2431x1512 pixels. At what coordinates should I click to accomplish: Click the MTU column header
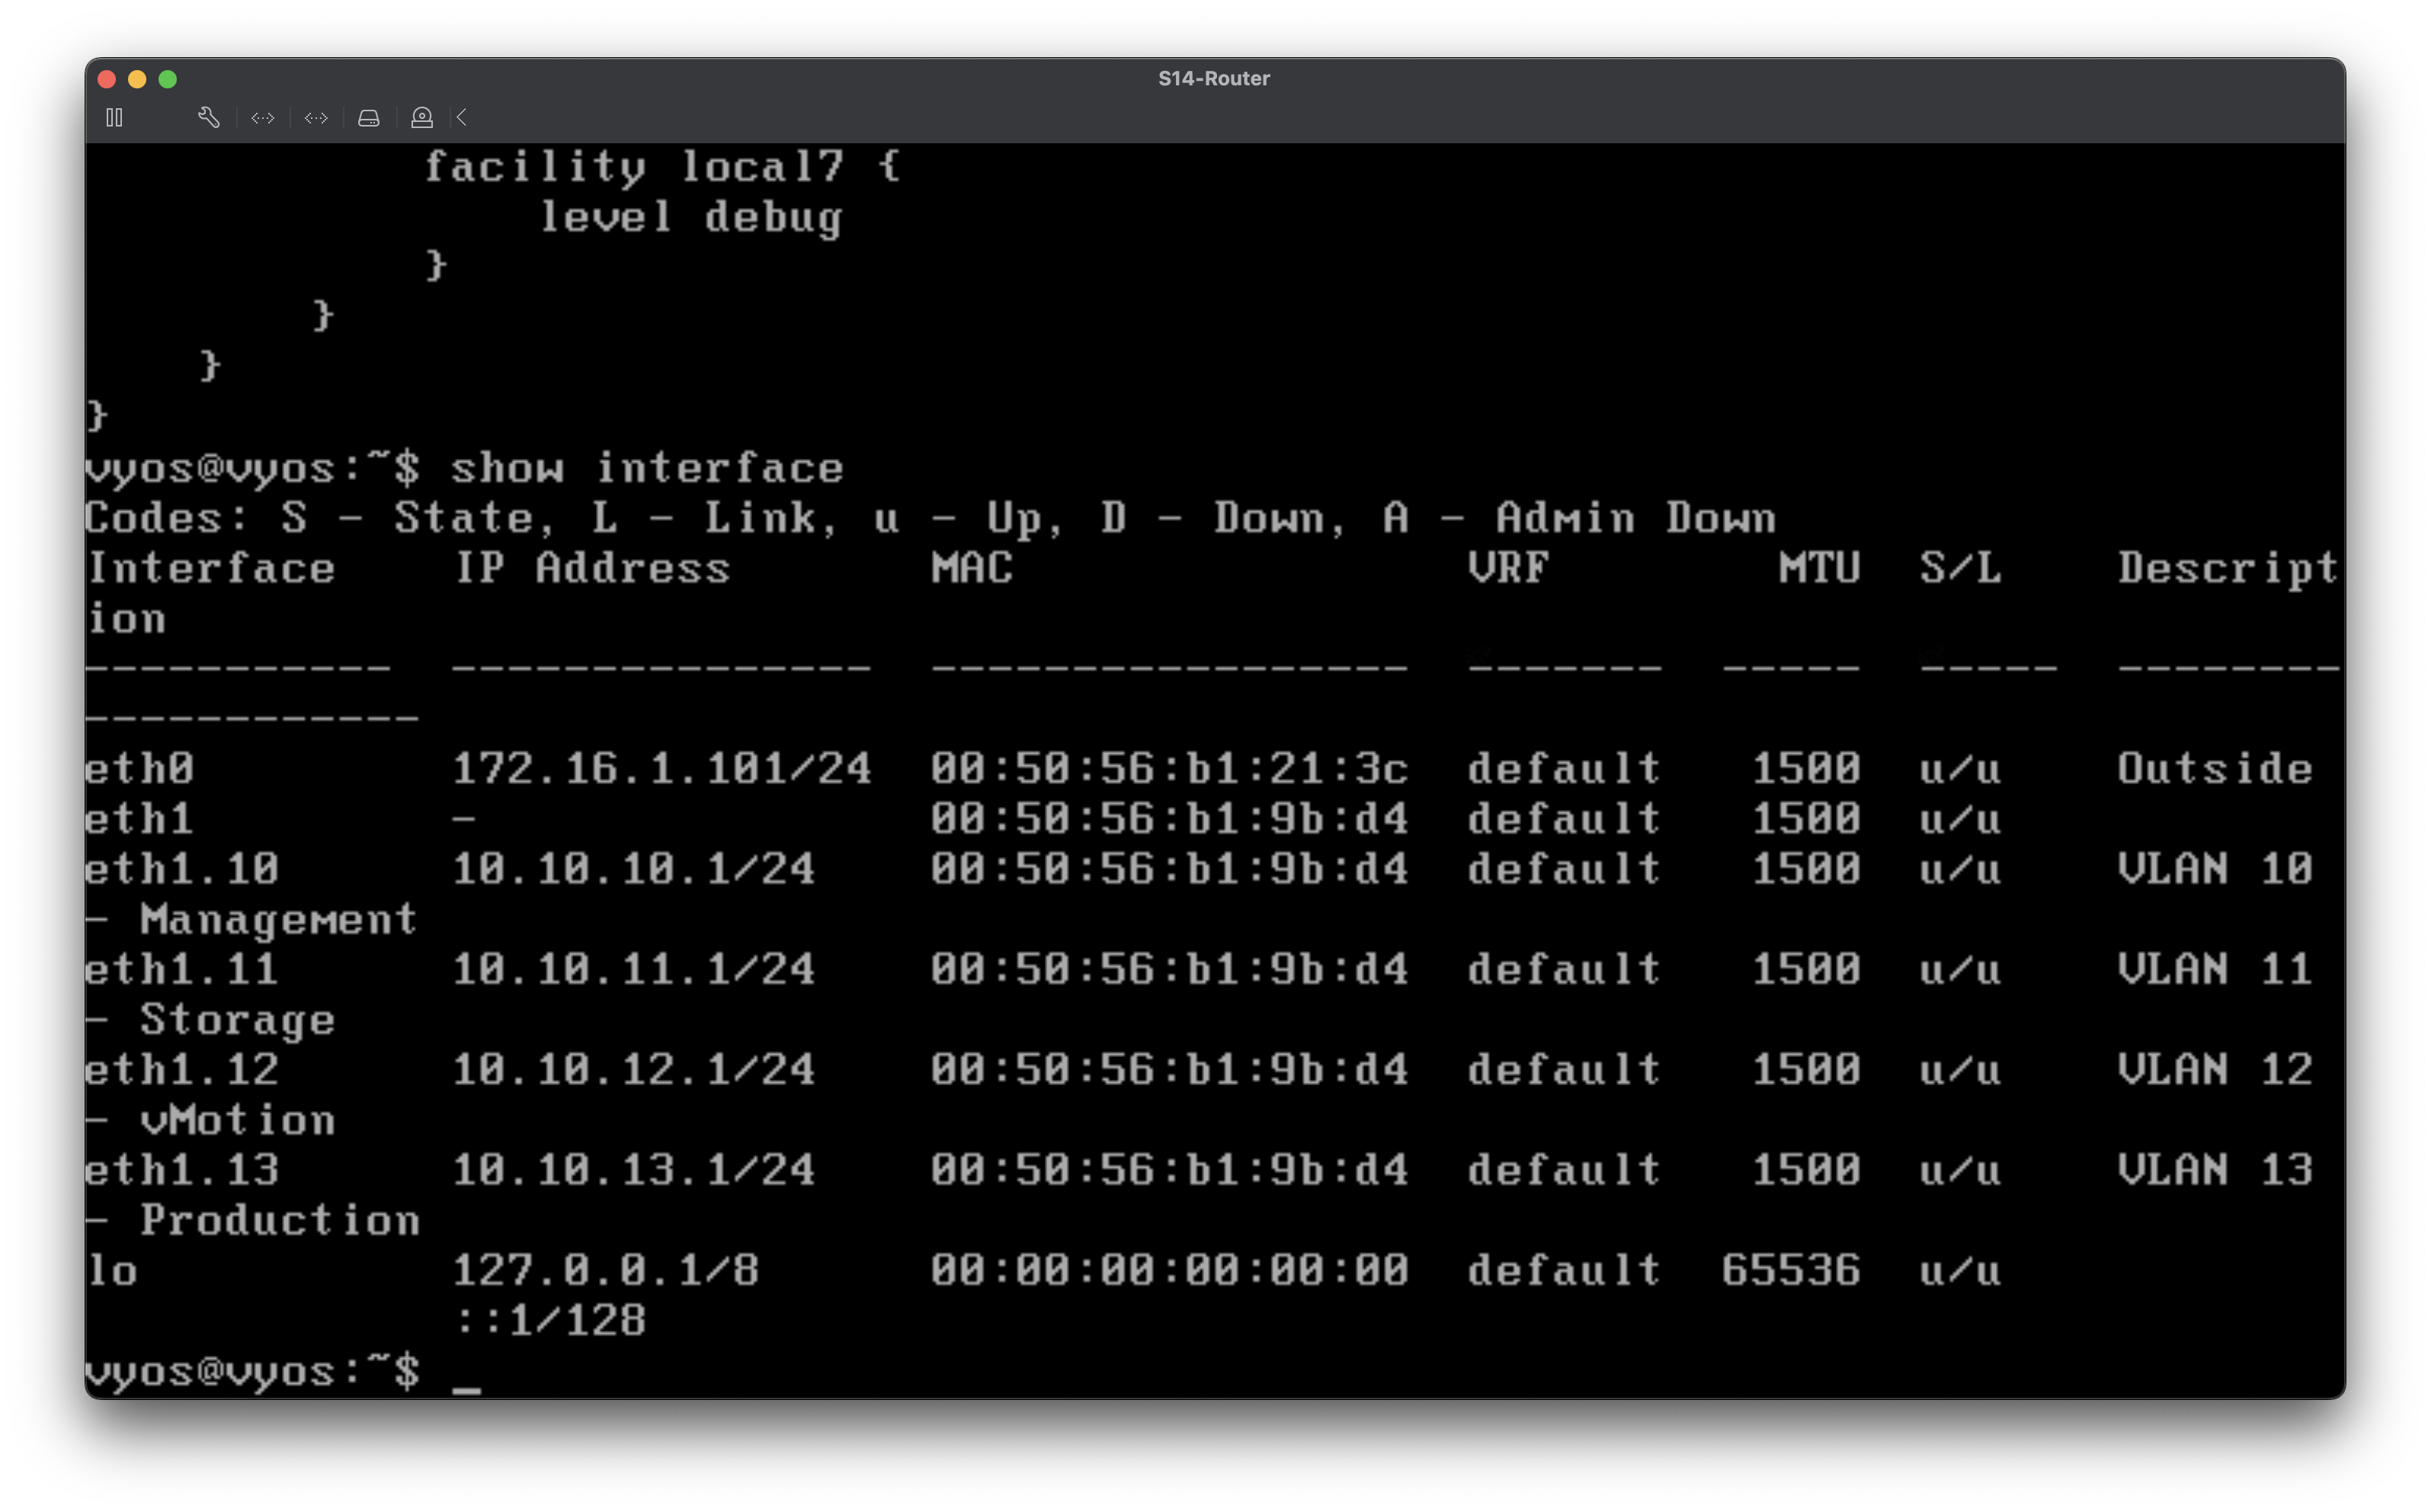[x=1818, y=569]
